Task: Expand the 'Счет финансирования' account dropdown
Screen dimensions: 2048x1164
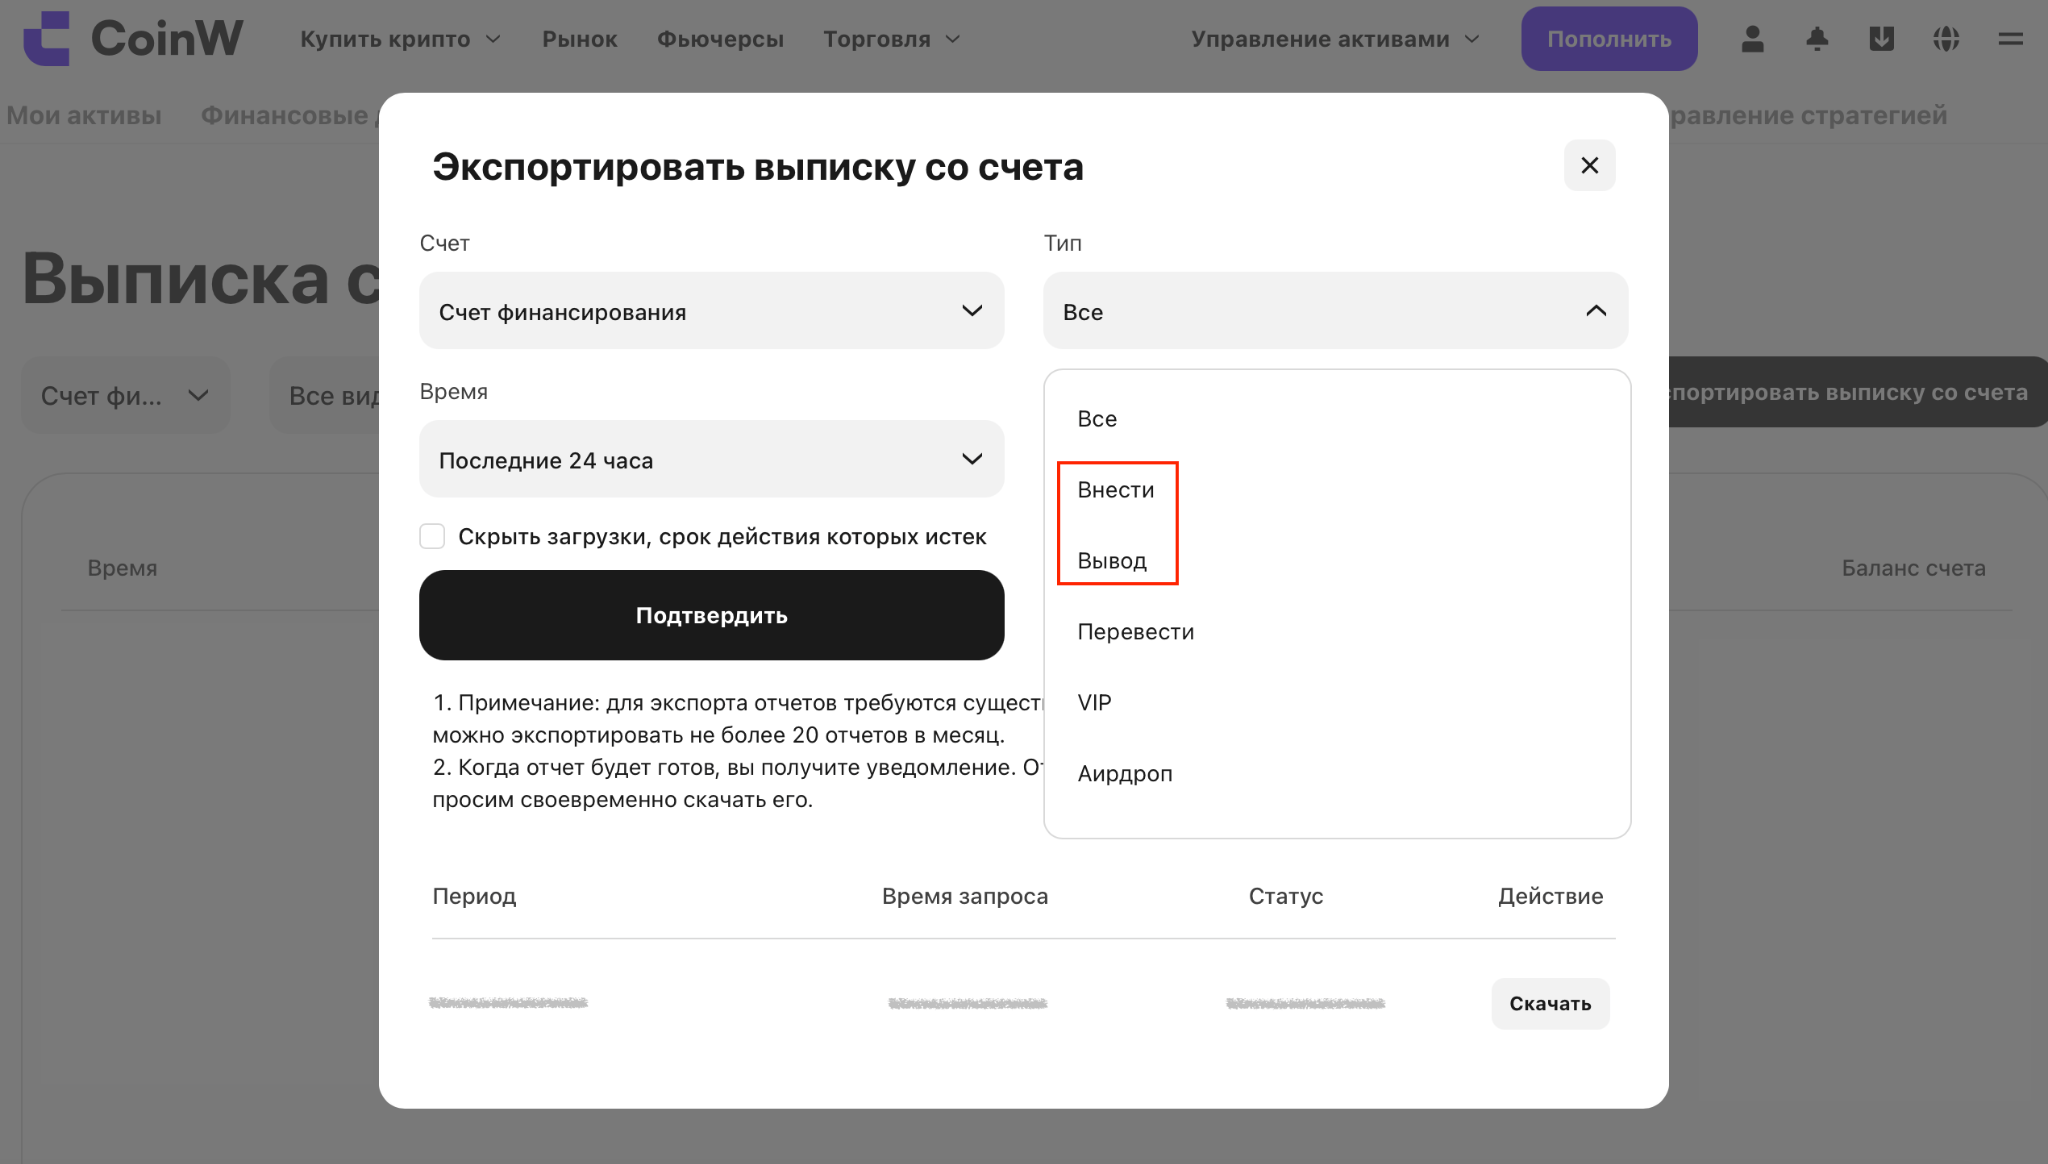Action: pos(711,311)
